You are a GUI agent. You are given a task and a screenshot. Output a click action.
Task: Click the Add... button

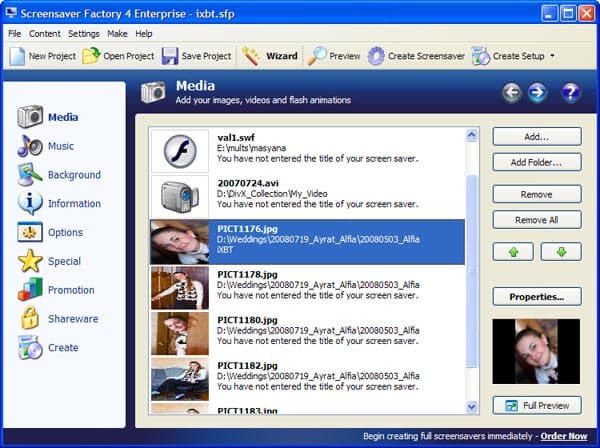click(x=537, y=137)
